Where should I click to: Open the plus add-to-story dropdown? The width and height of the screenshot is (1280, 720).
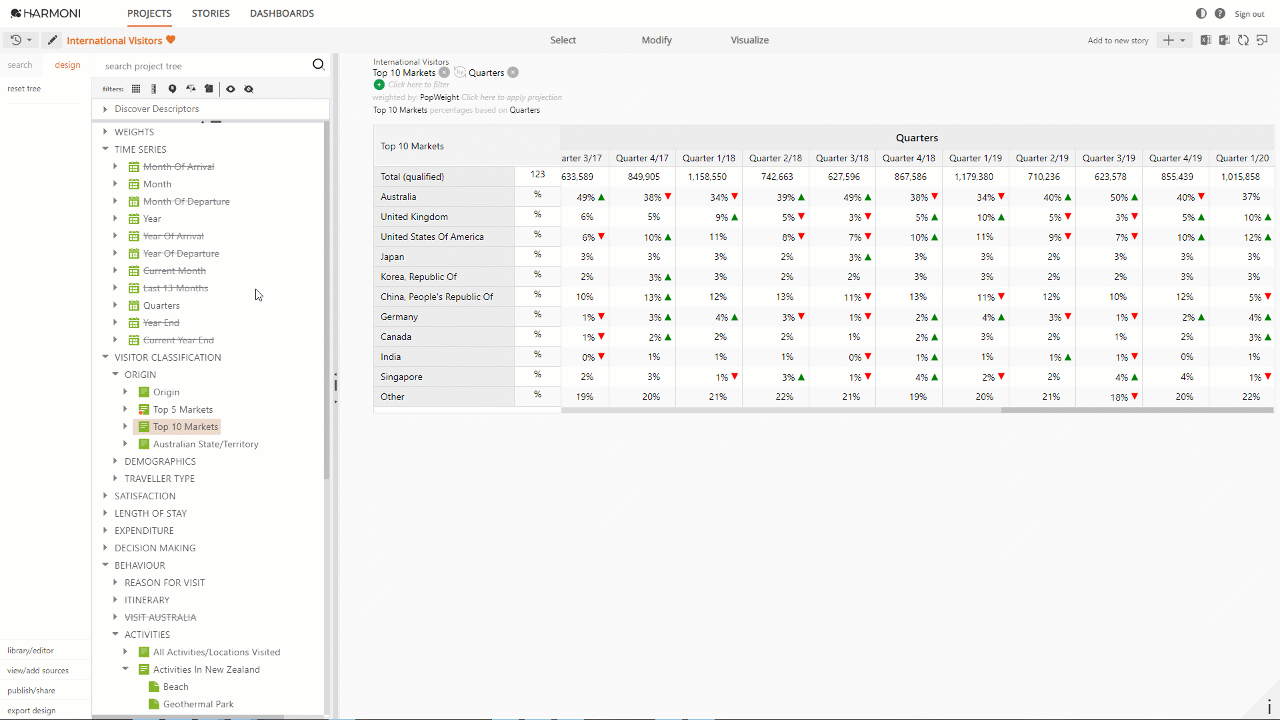pyautogui.click(x=1173, y=40)
